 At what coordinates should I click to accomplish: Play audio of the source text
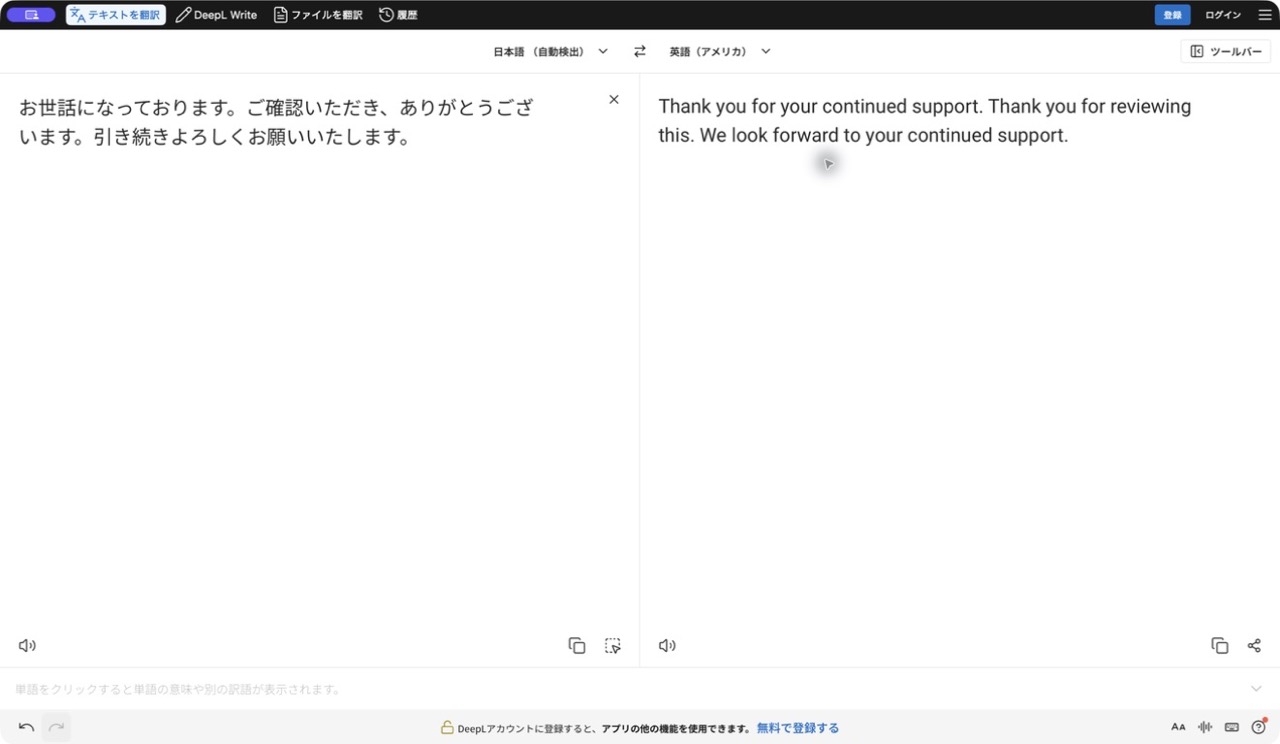coord(27,646)
